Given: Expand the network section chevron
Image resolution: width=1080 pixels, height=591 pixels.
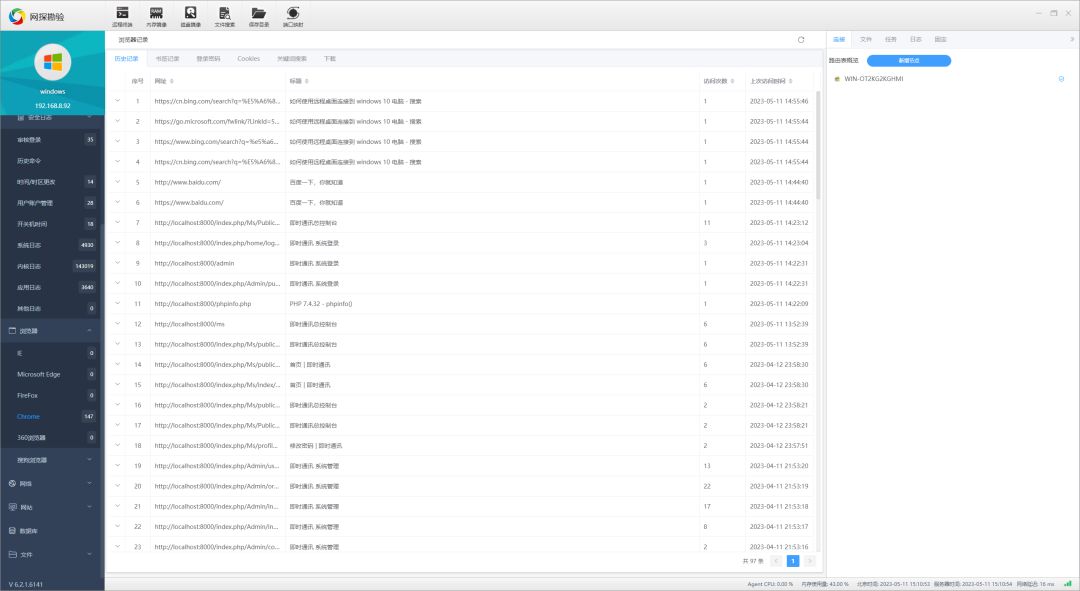Looking at the screenshot, I should click(x=90, y=484).
